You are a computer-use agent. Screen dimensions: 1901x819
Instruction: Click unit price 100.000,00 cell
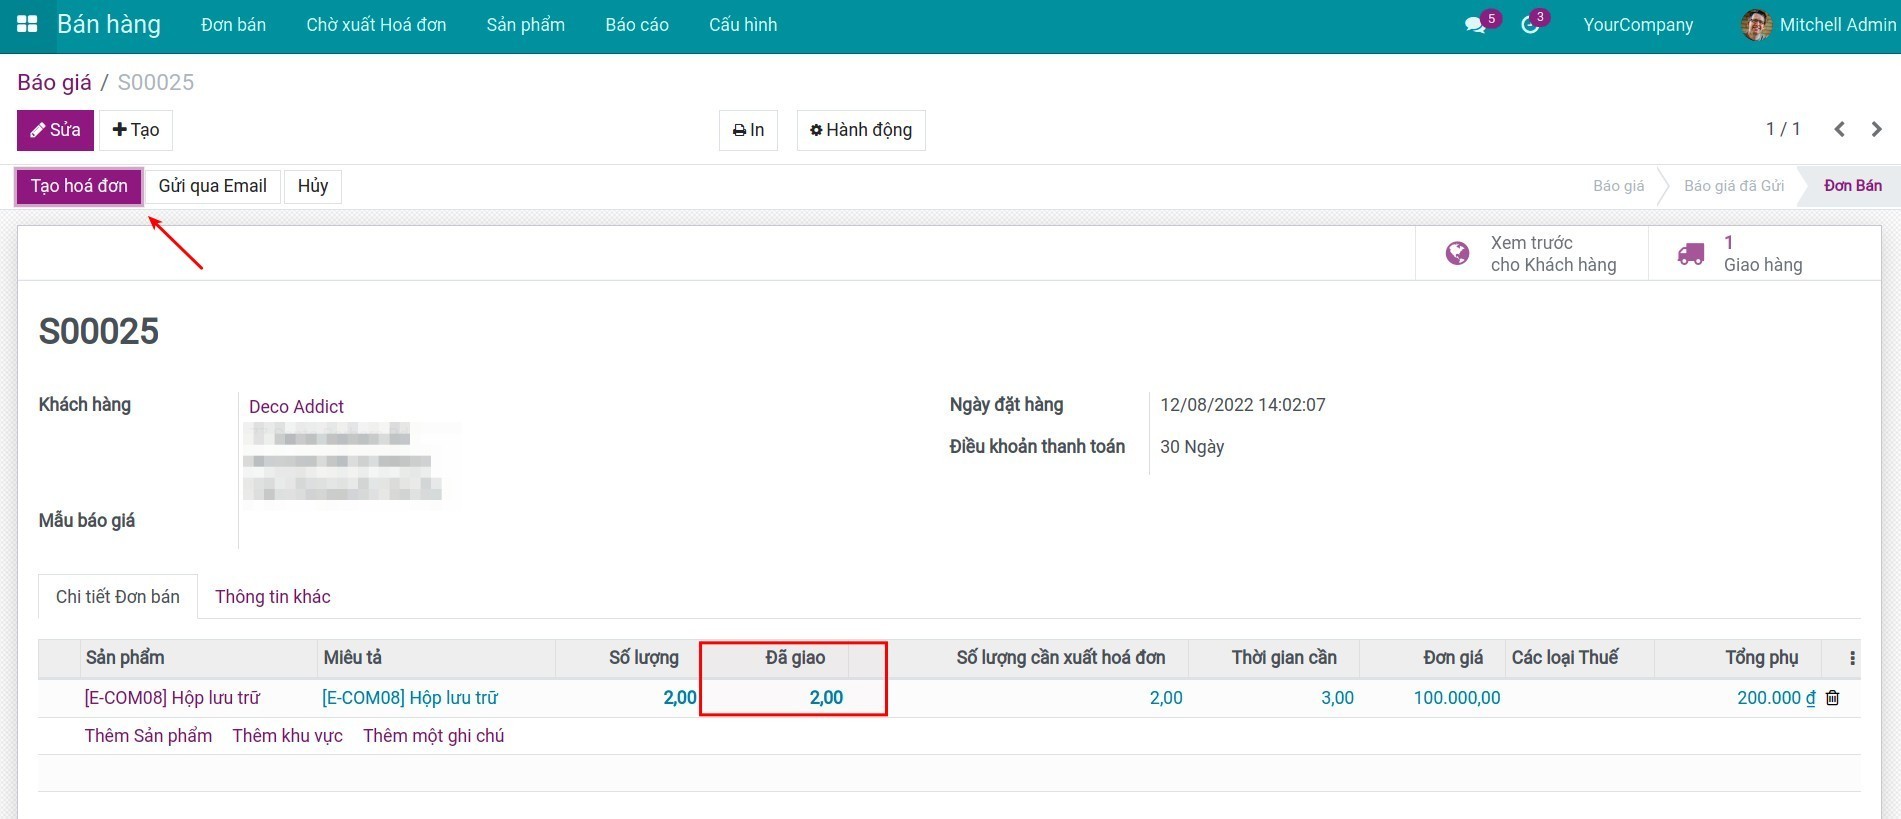click(x=1457, y=698)
